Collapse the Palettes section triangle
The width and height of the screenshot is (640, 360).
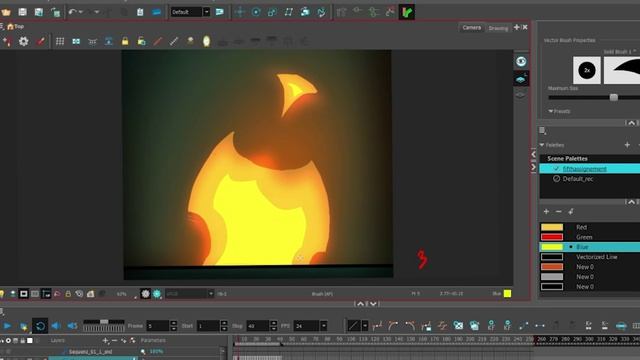click(x=542, y=145)
